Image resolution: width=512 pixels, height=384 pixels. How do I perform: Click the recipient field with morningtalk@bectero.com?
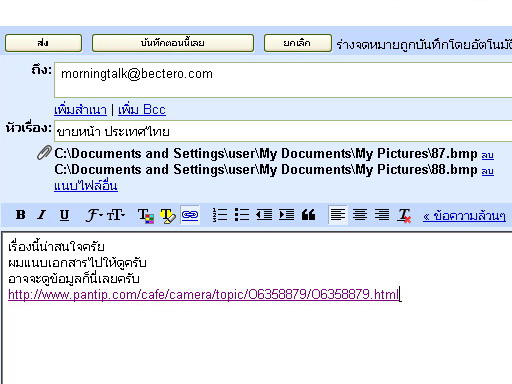coord(283,80)
